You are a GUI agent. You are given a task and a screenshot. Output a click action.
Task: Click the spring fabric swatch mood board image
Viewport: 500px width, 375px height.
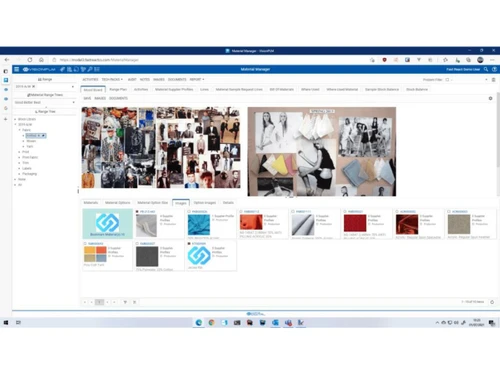(x=322, y=151)
